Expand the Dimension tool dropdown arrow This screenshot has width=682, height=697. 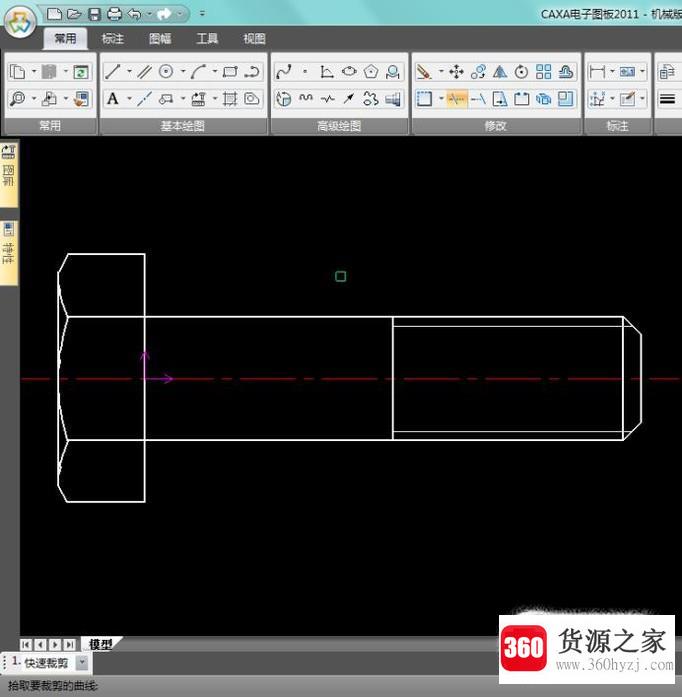click(x=612, y=71)
